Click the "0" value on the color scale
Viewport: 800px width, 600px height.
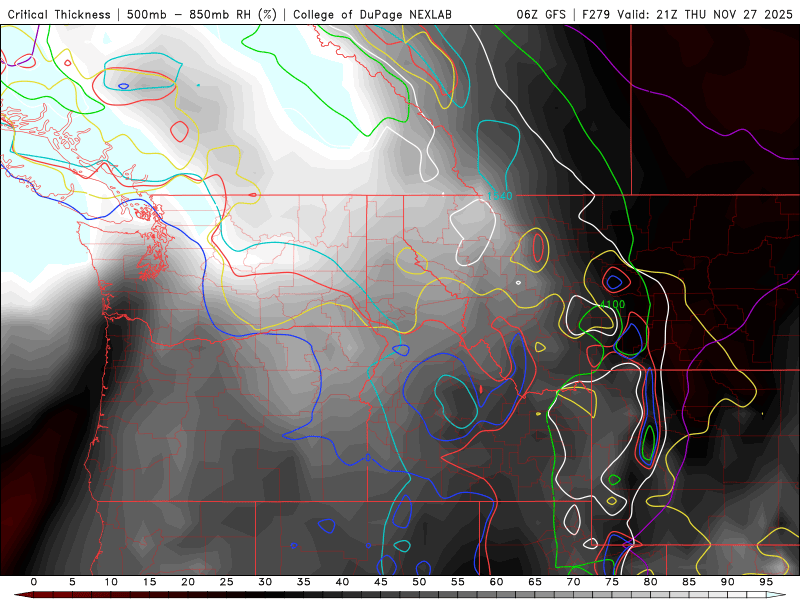[34, 582]
